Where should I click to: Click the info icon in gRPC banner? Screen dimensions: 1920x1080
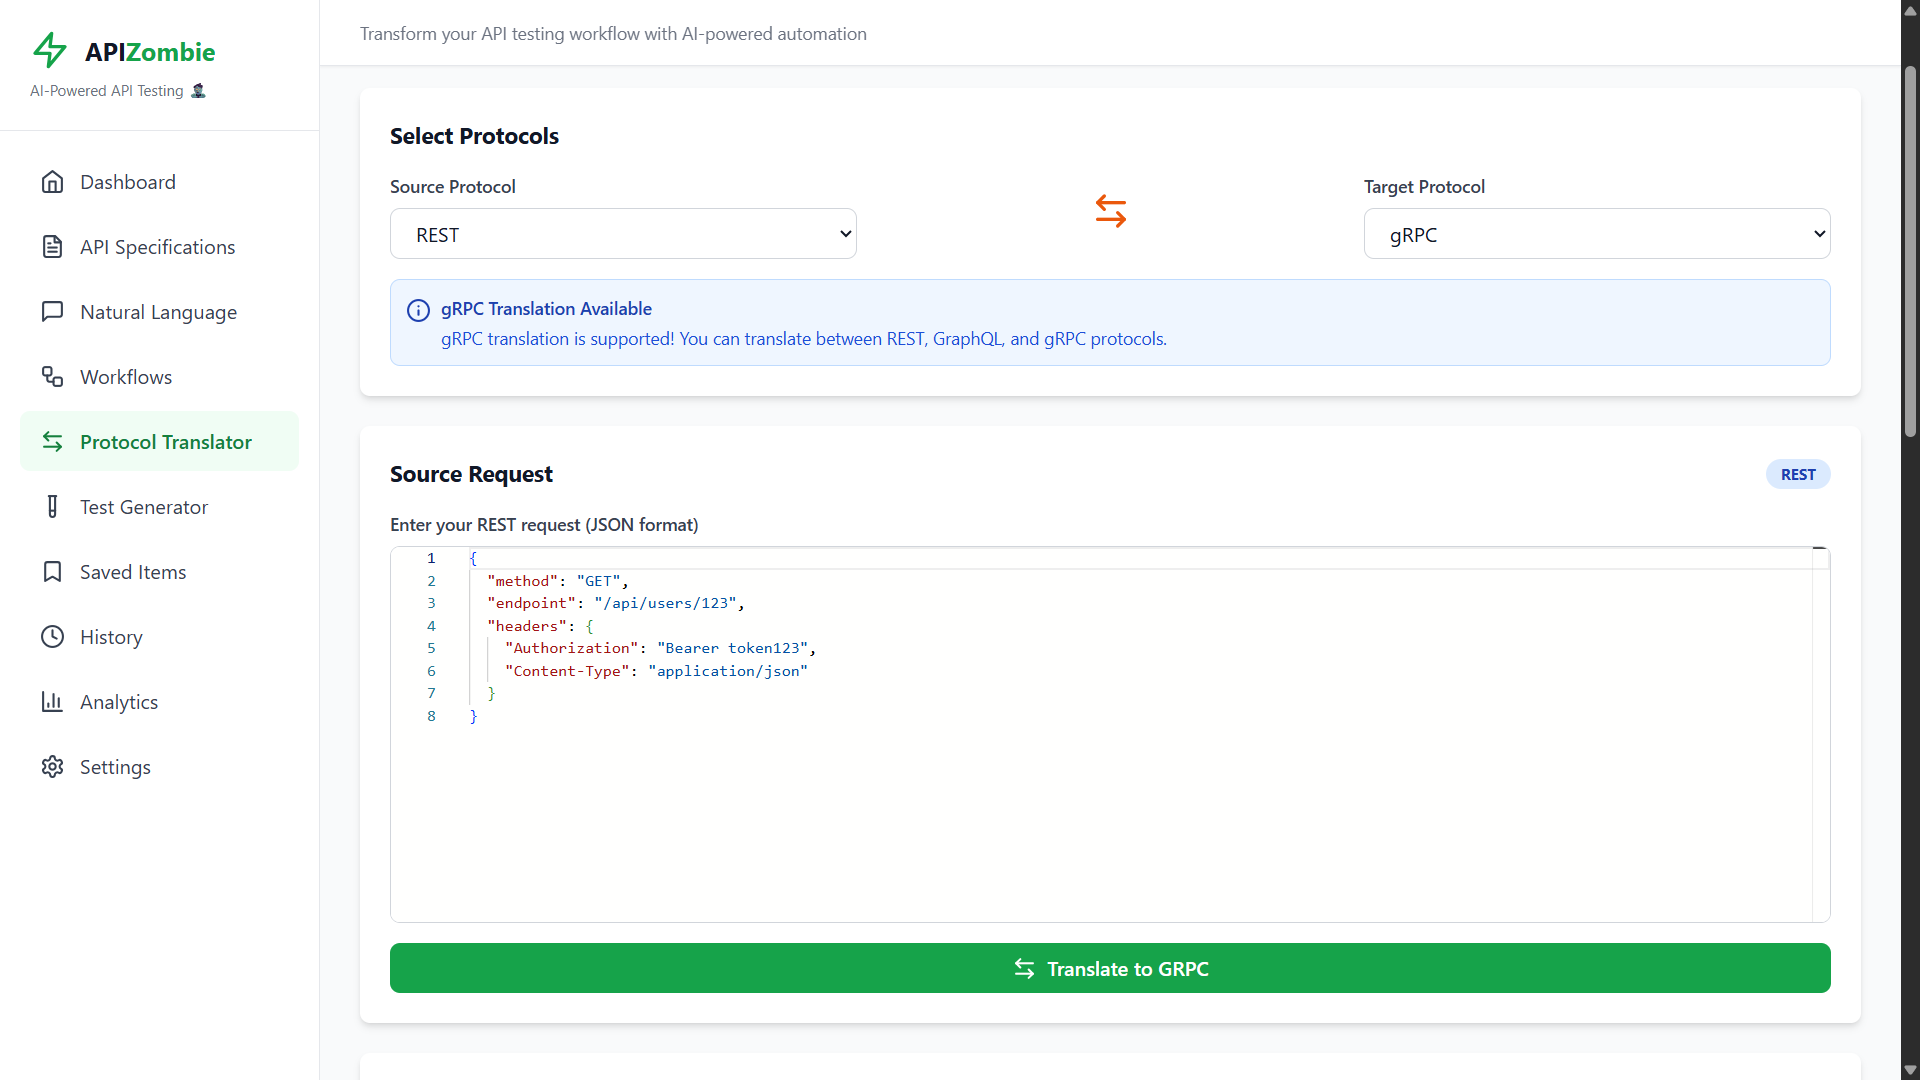[x=418, y=310]
